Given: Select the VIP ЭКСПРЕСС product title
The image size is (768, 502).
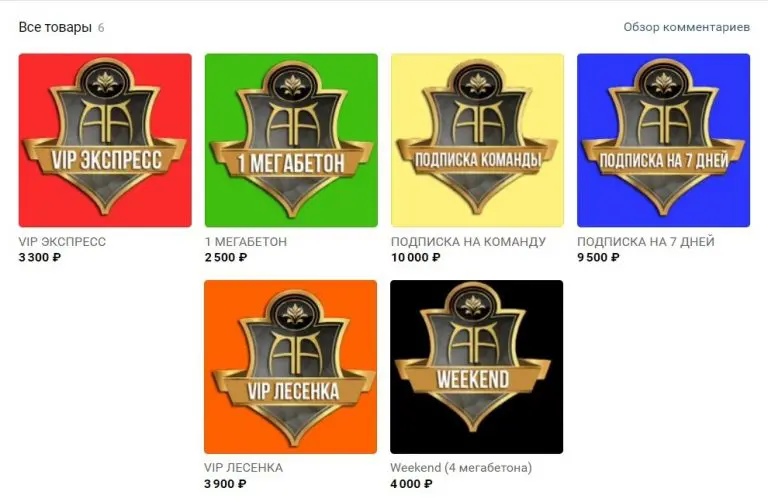Looking at the screenshot, I should [62, 241].
